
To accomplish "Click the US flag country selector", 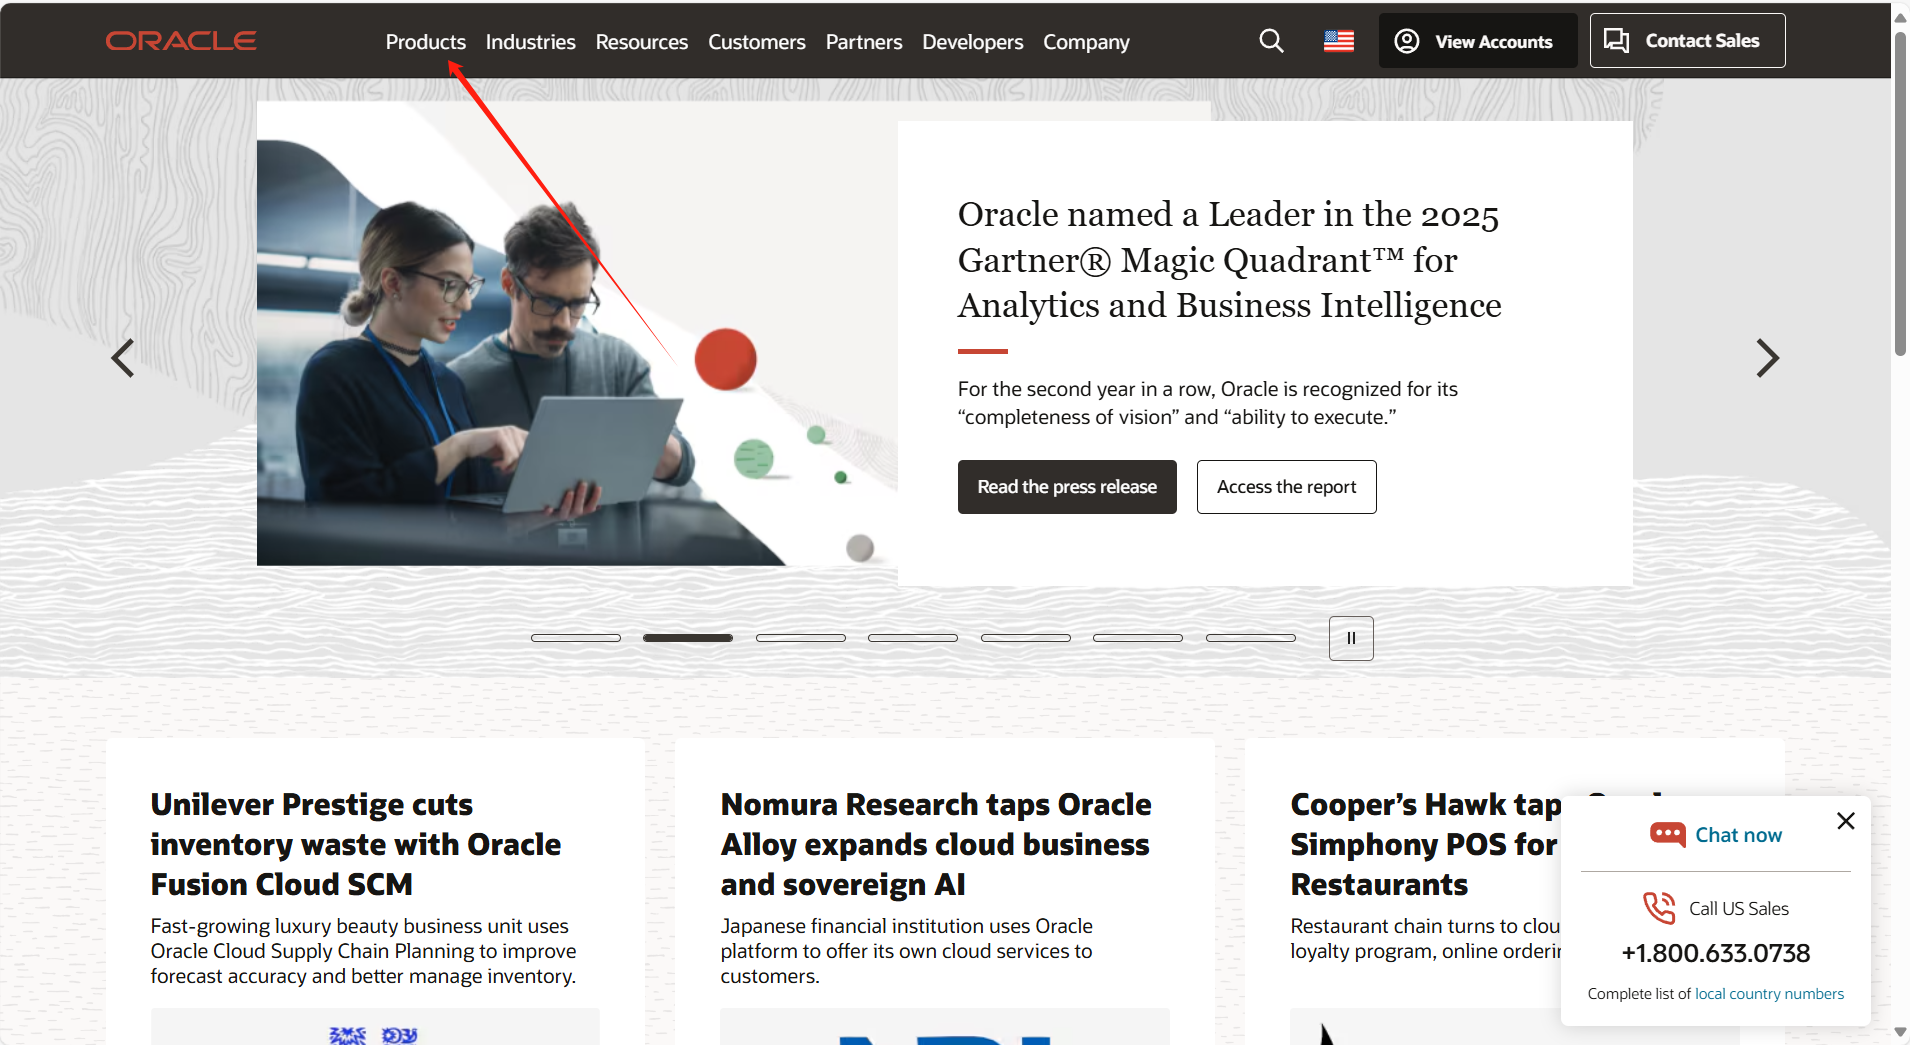I will point(1339,41).
